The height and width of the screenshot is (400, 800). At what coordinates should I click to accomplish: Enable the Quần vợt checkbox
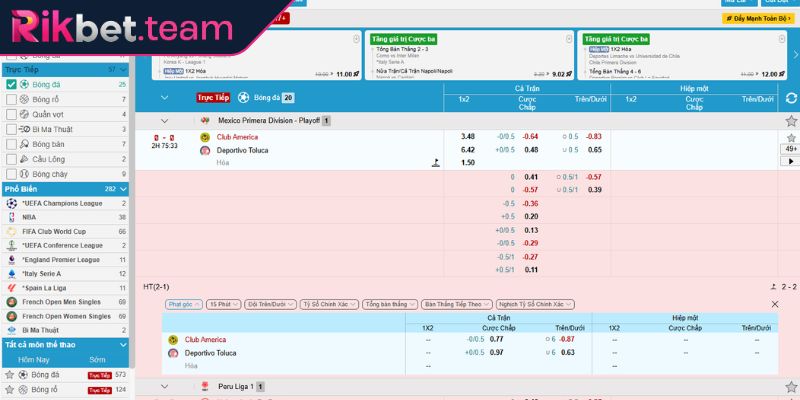pos(11,114)
